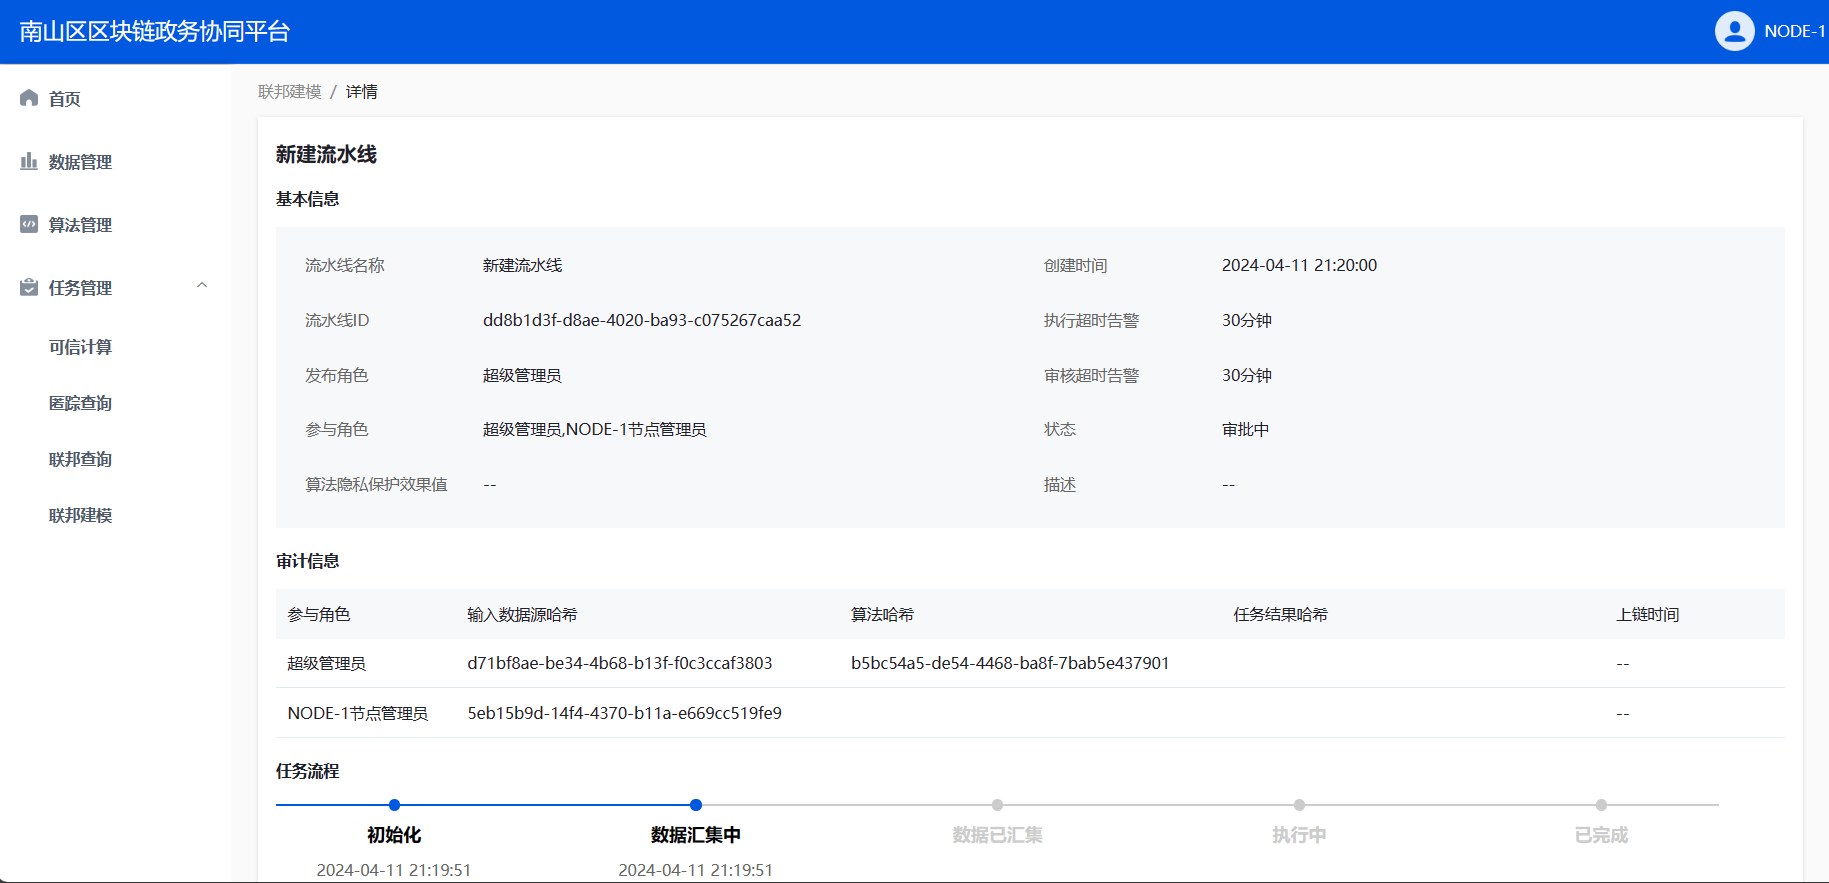Click the 算法哈希 column header
The height and width of the screenshot is (883, 1829).
[882, 614]
